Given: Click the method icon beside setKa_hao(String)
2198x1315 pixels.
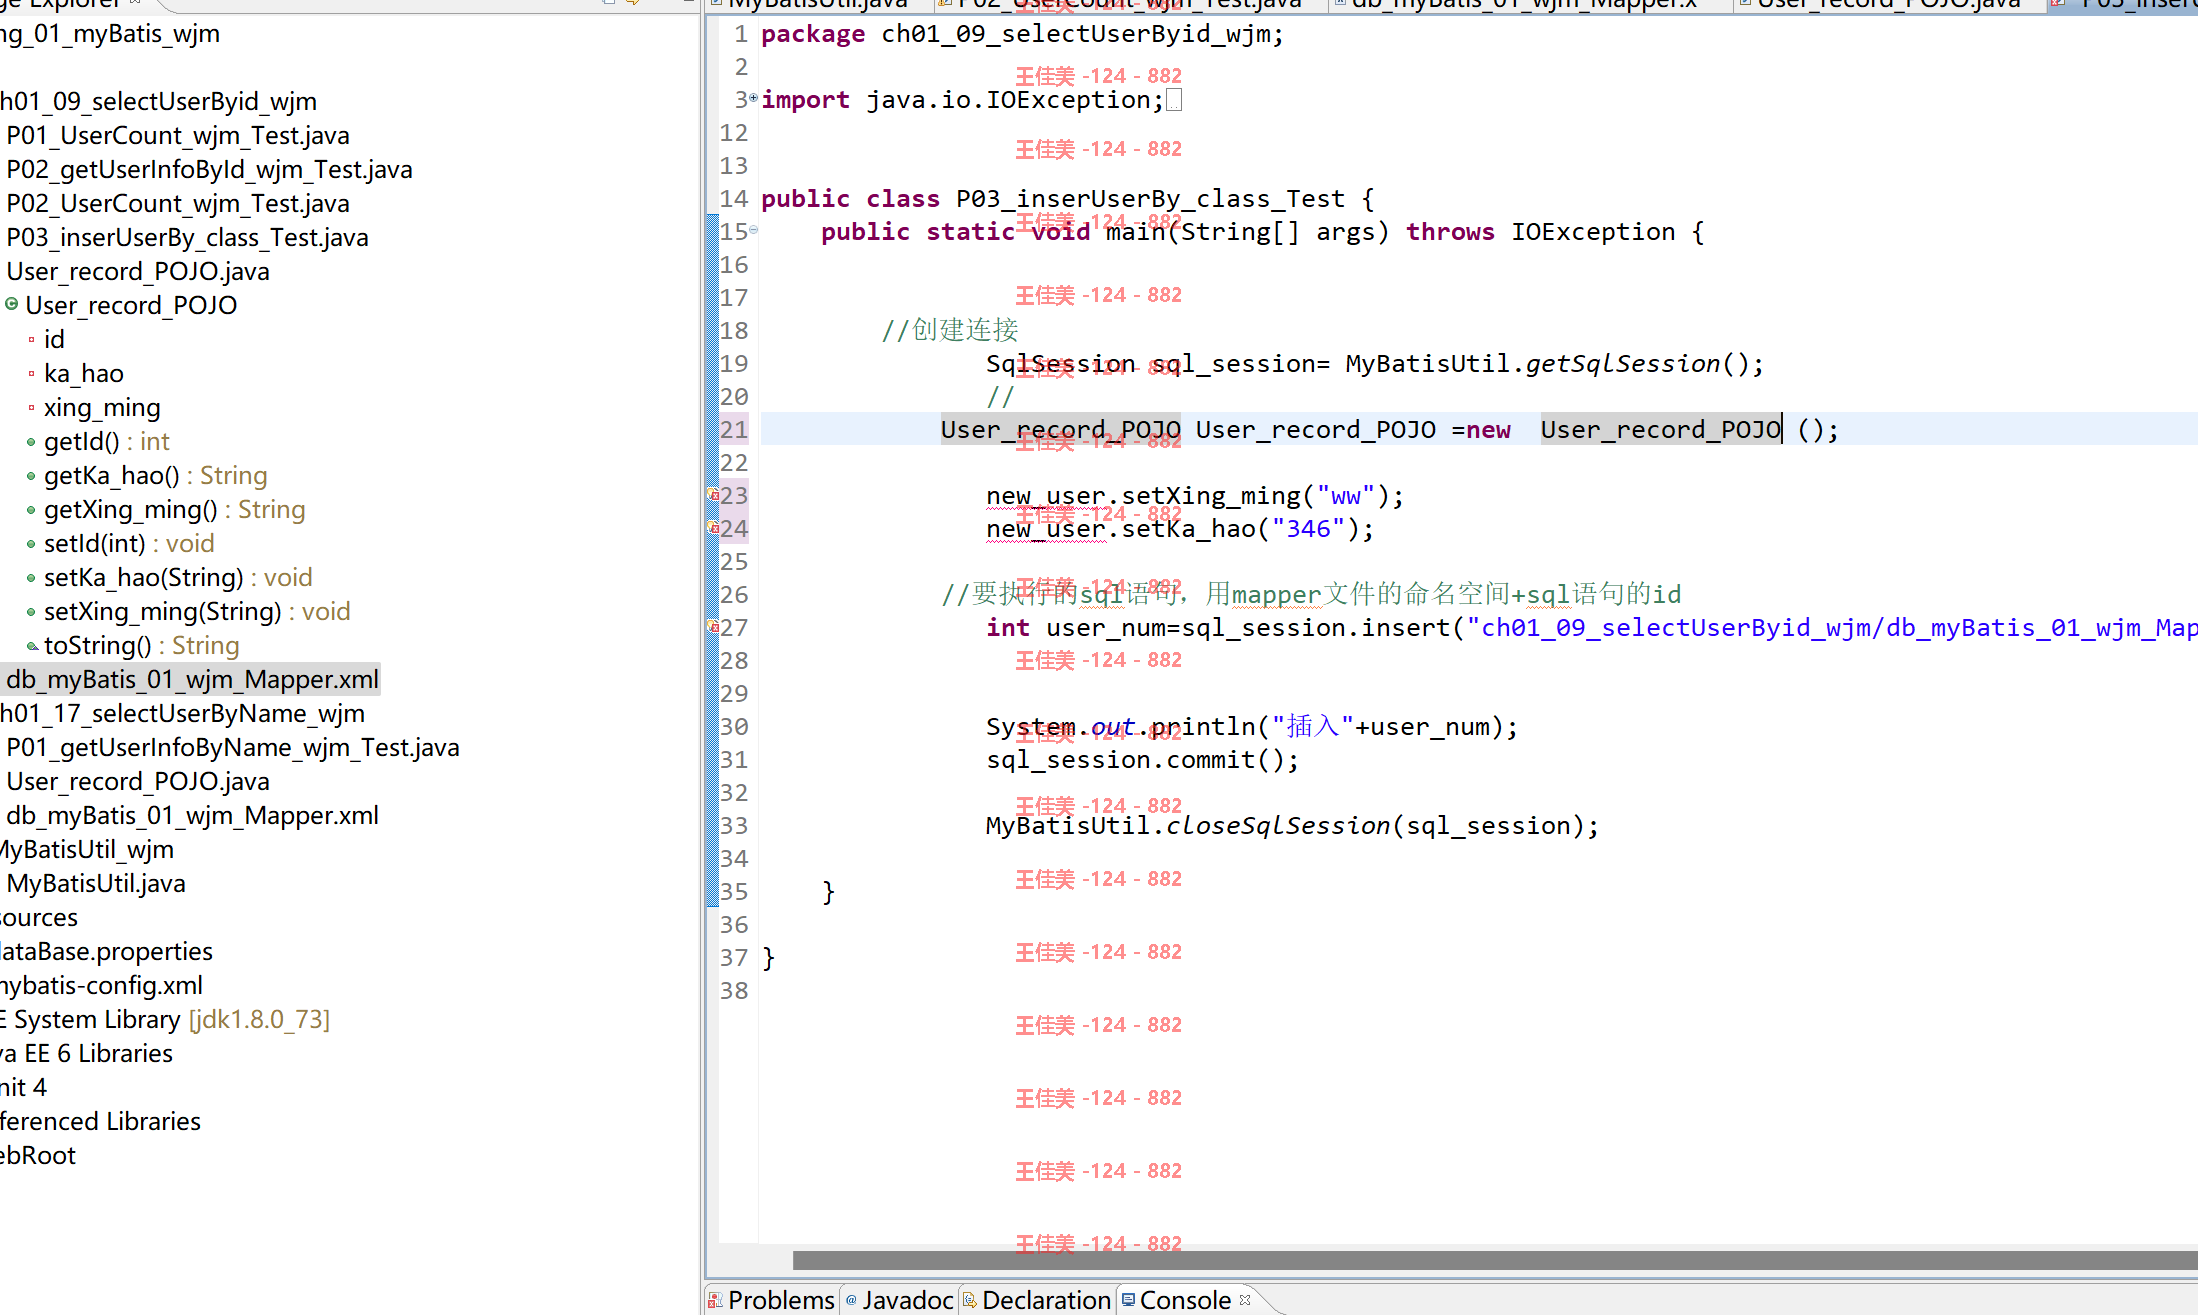Looking at the screenshot, I should click(x=31, y=577).
